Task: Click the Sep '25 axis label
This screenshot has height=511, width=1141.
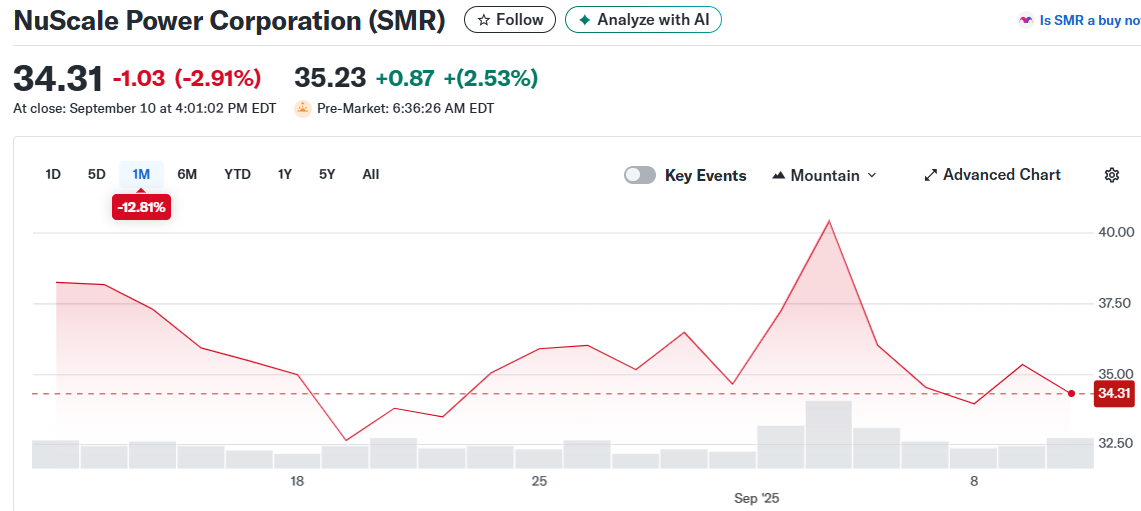Action: click(x=757, y=499)
